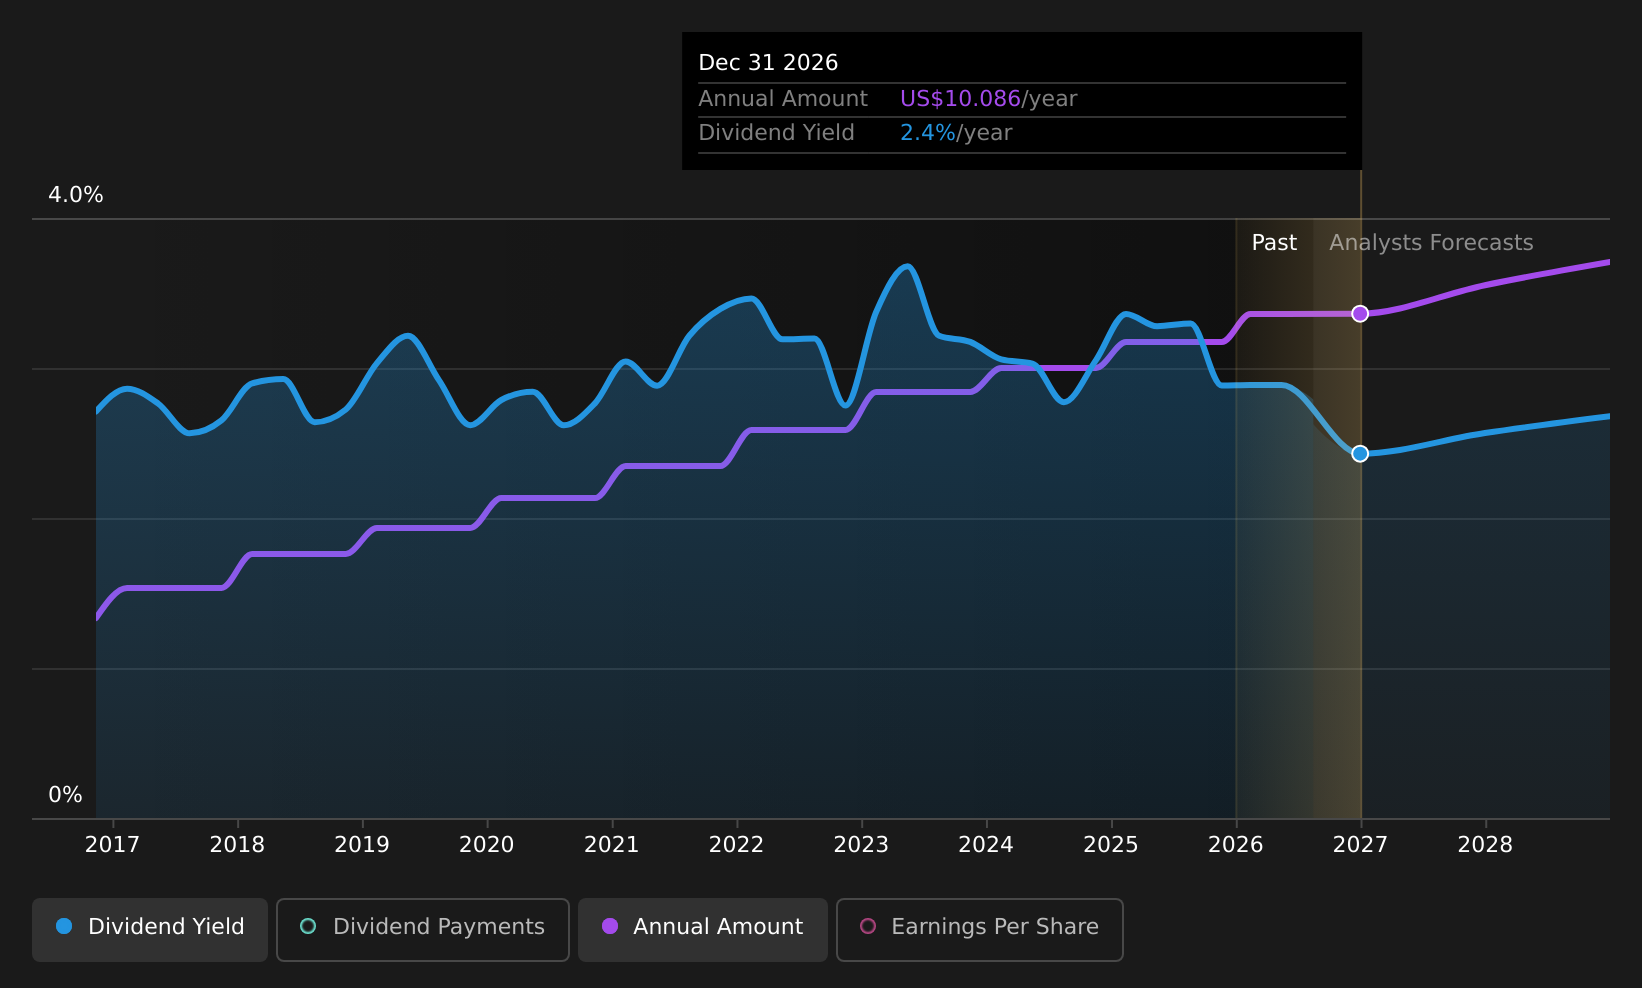Image resolution: width=1642 pixels, height=988 pixels.
Task: Toggle the Annual Amount legend series
Action: (x=703, y=929)
